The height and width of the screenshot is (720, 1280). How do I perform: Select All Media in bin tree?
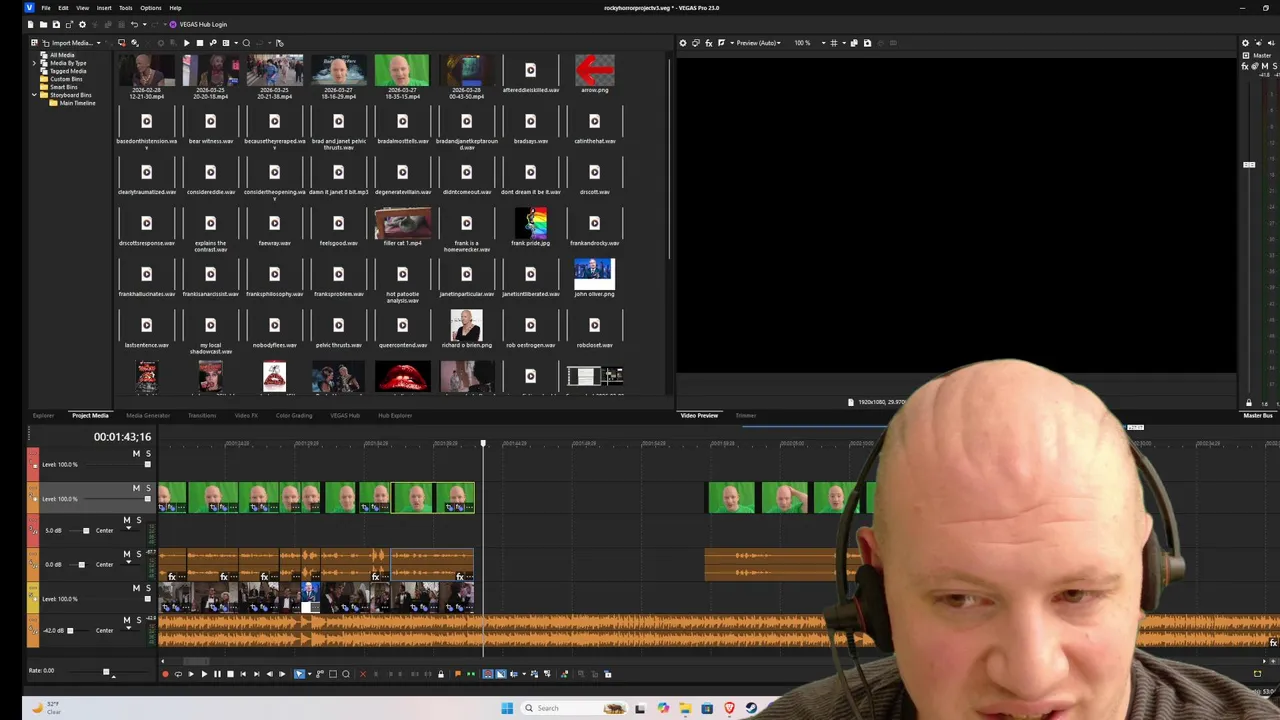point(62,55)
